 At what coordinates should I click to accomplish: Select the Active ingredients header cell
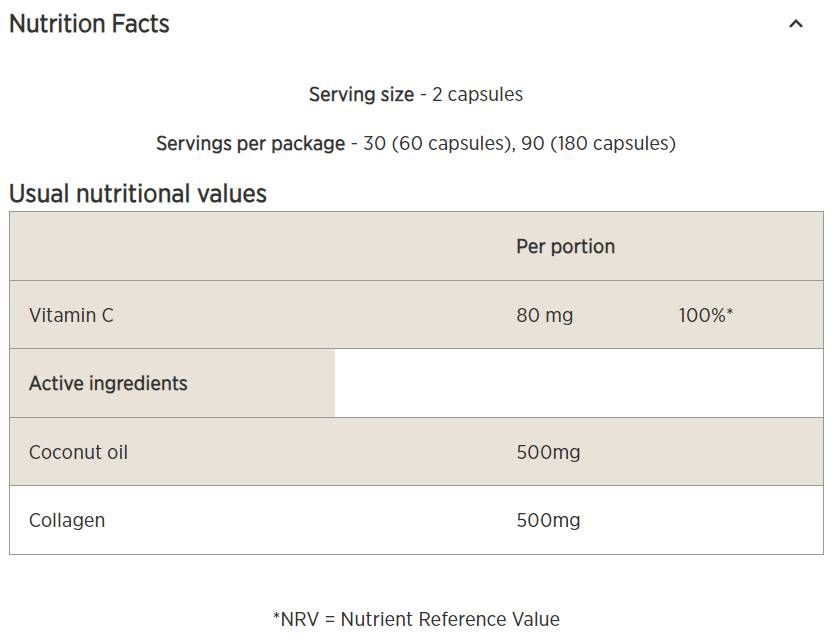point(107,383)
